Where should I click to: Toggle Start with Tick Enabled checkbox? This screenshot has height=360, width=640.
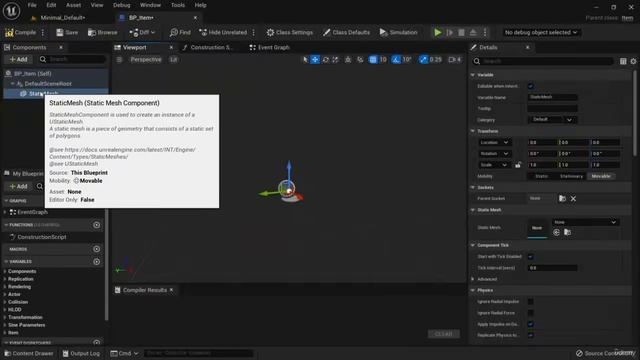pos(531,257)
